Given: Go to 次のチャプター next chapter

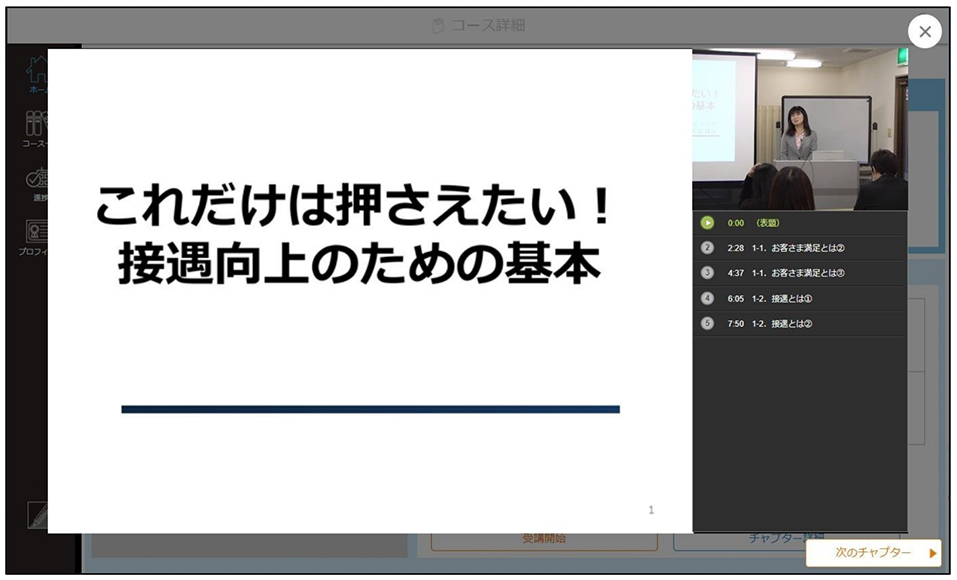Looking at the screenshot, I should pyautogui.click(x=873, y=553).
